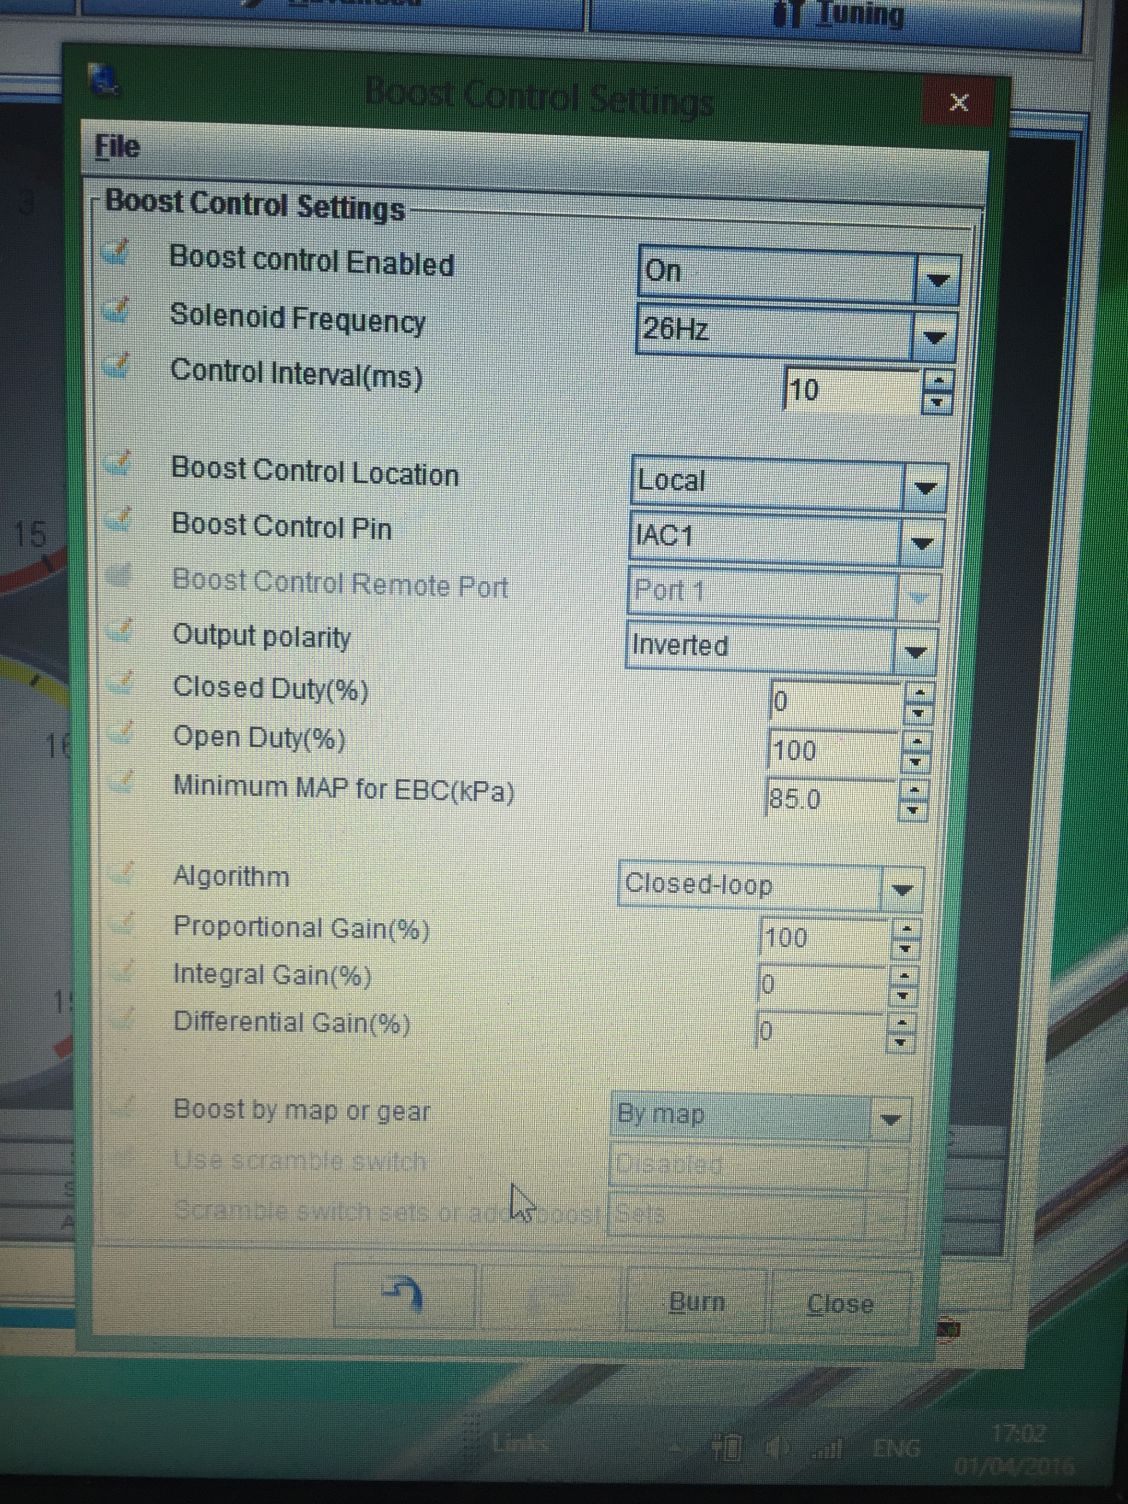
Task: Open the Output polarity Inverted dropdown
Action: point(914,652)
